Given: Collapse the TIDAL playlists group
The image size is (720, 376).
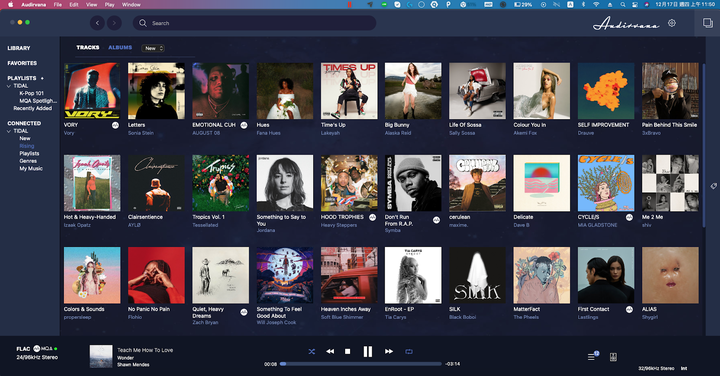Looking at the screenshot, I should 9,86.
